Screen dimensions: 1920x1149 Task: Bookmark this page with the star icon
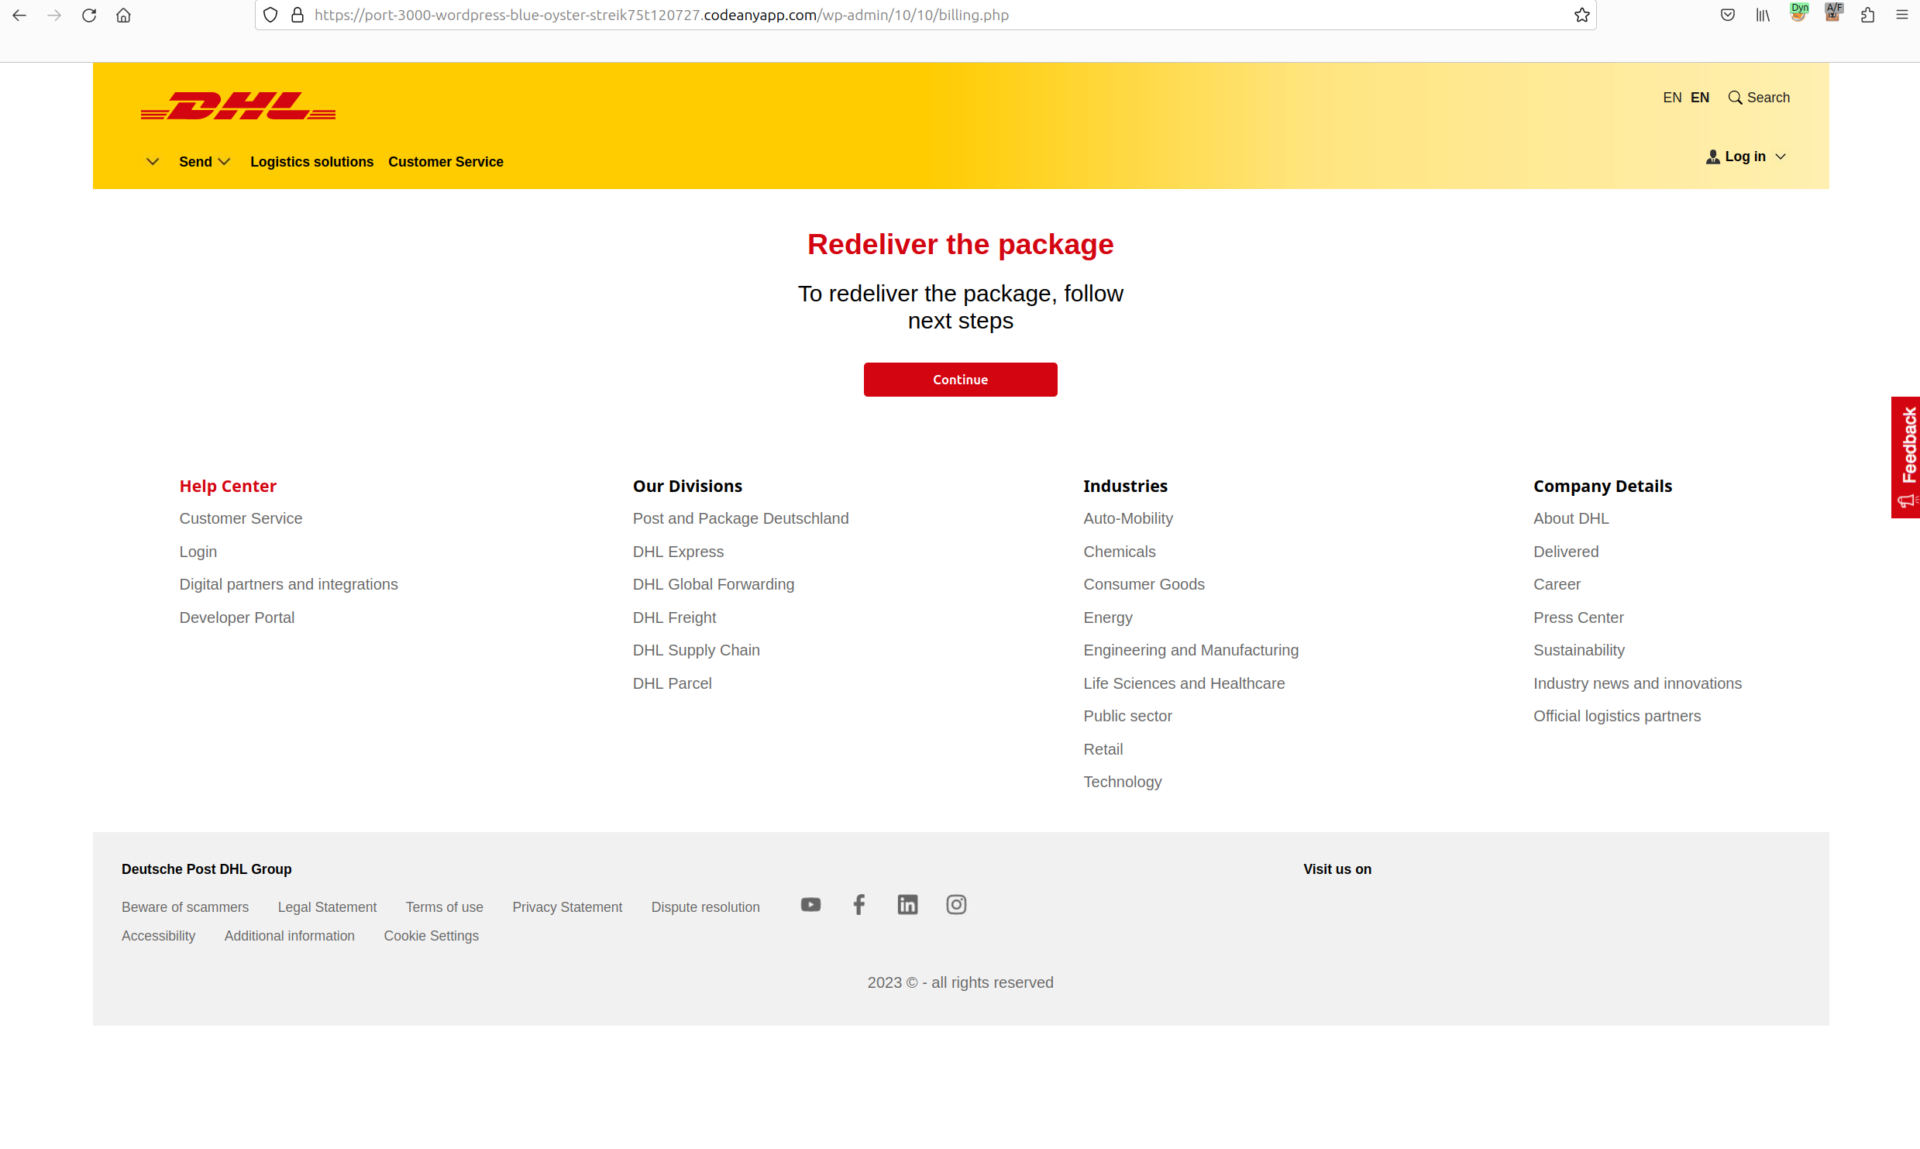click(x=1582, y=15)
